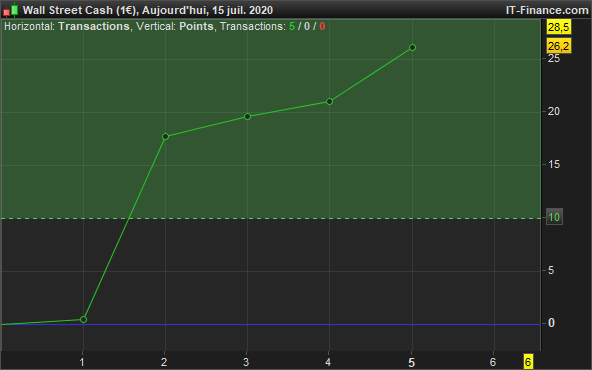The image size is (592, 370).
Task: Click the 15 label on vertical axis
Action: (554, 164)
